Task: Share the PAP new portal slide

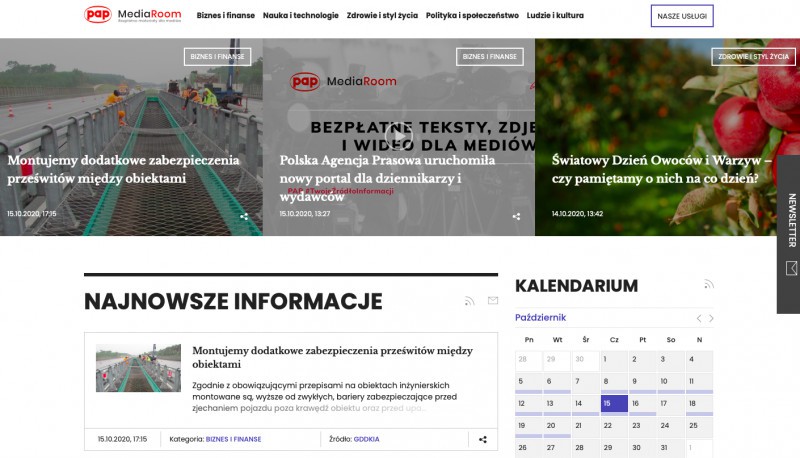Action: [516, 216]
